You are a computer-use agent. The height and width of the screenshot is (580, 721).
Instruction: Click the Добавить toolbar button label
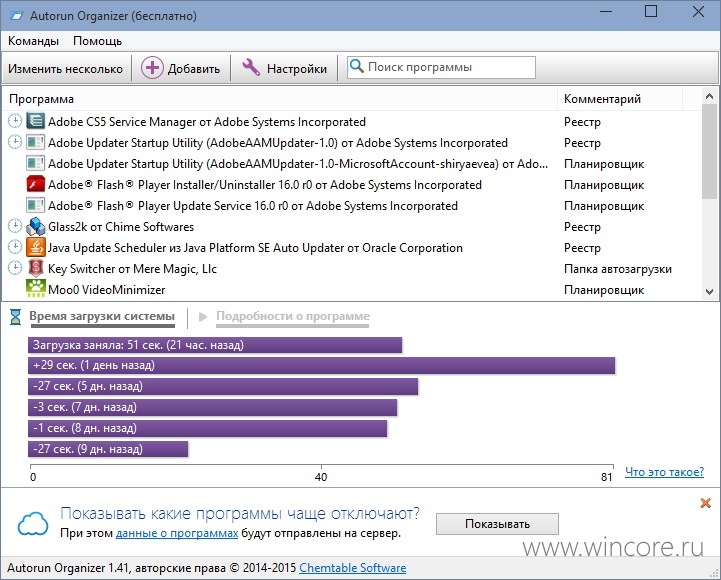click(194, 69)
